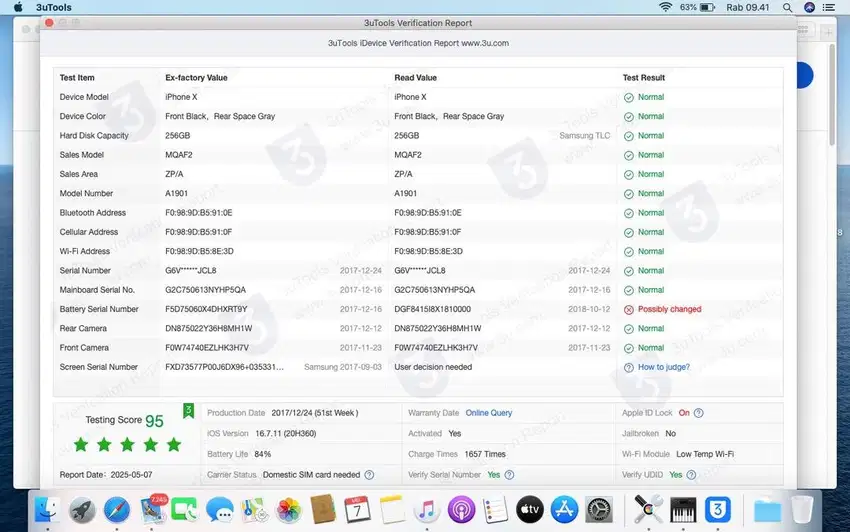Image resolution: width=850 pixels, height=532 pixels.
Task: Click User decision needed text
Action: coord(433,367)
